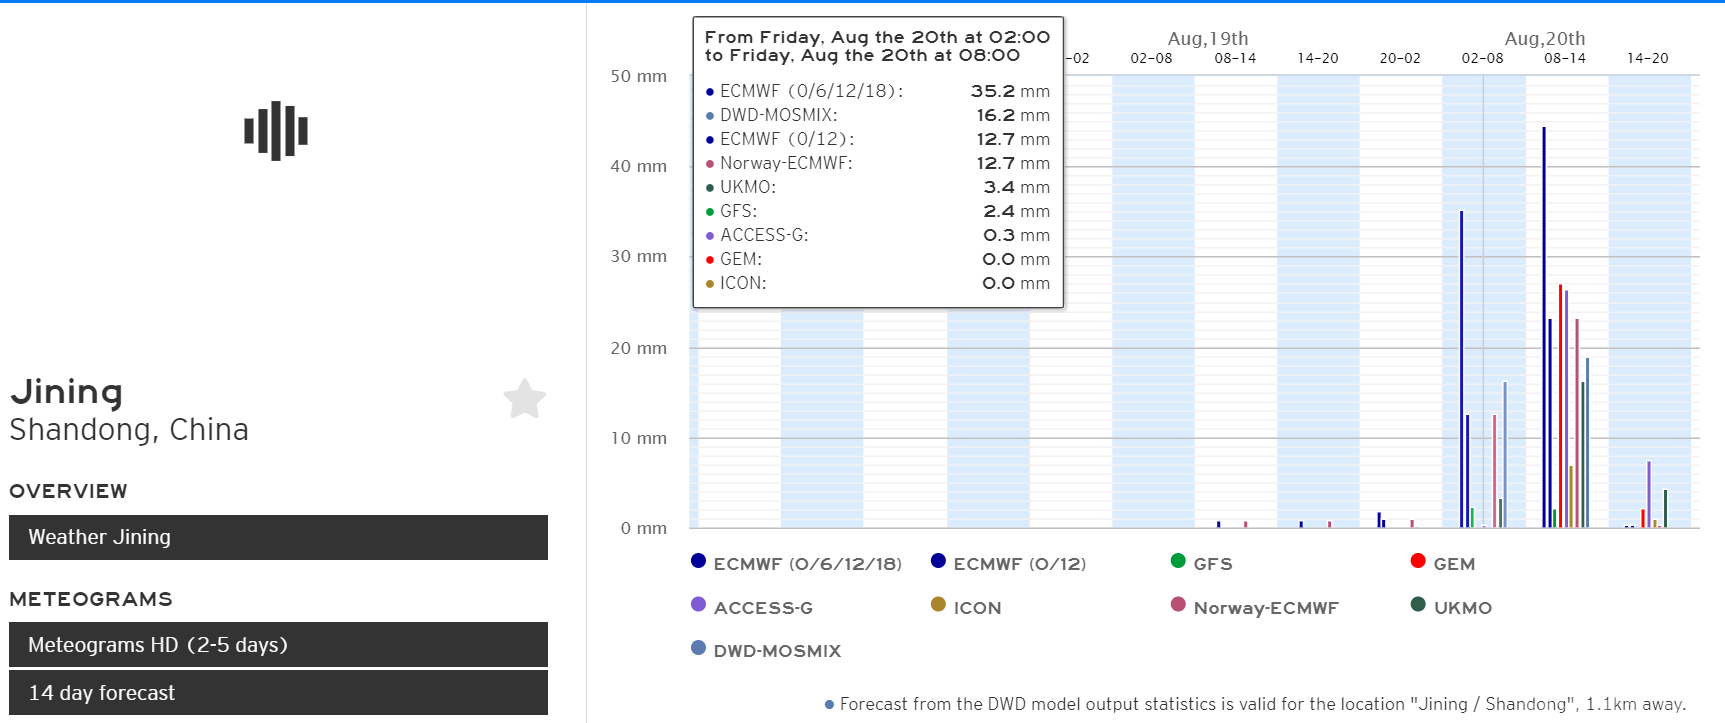
Task: Click the olive ICON legend dot
Action: coord(938,604)
